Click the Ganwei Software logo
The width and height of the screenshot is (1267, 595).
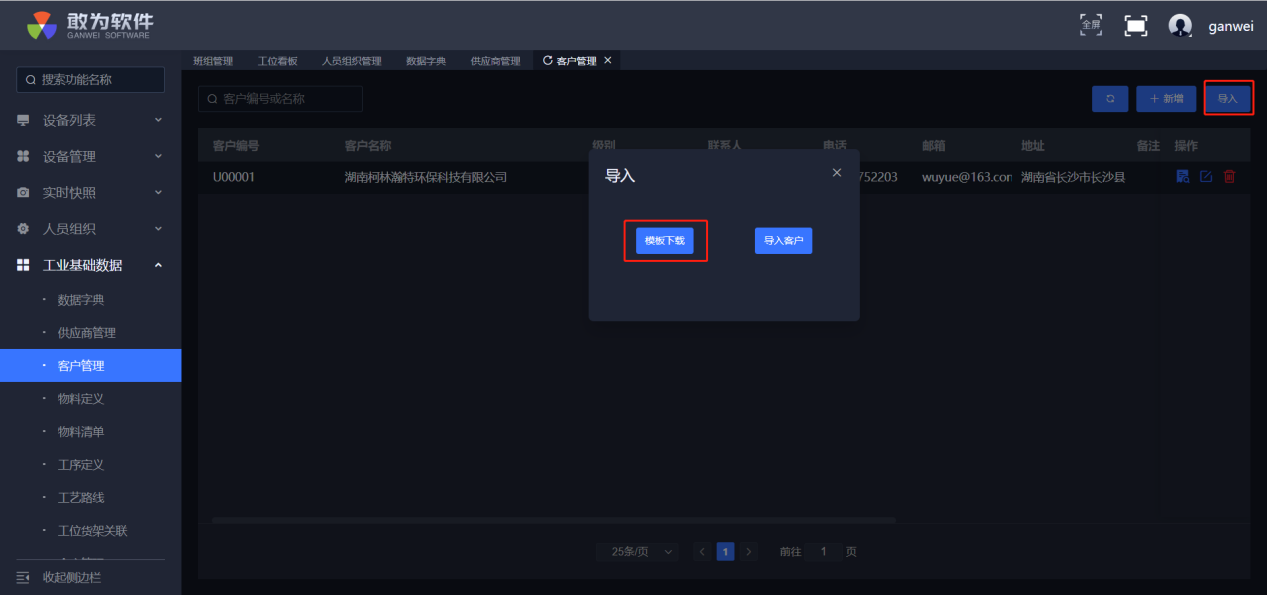[91, 25]
